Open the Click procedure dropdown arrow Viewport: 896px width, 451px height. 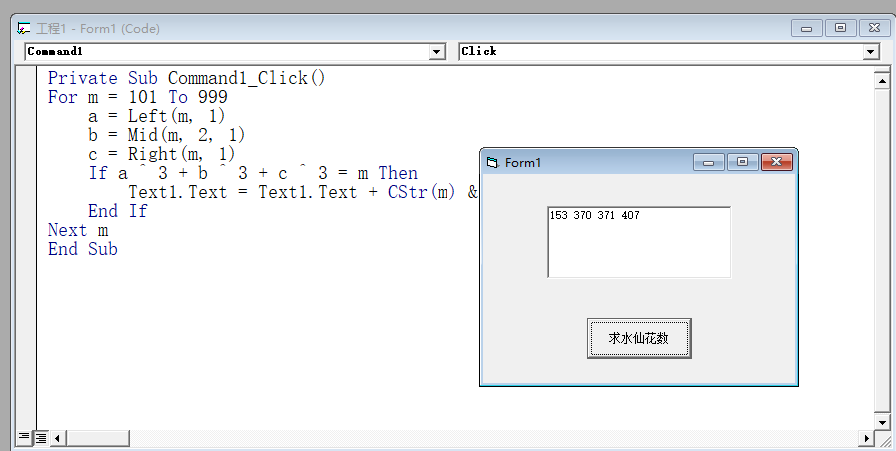870,52
